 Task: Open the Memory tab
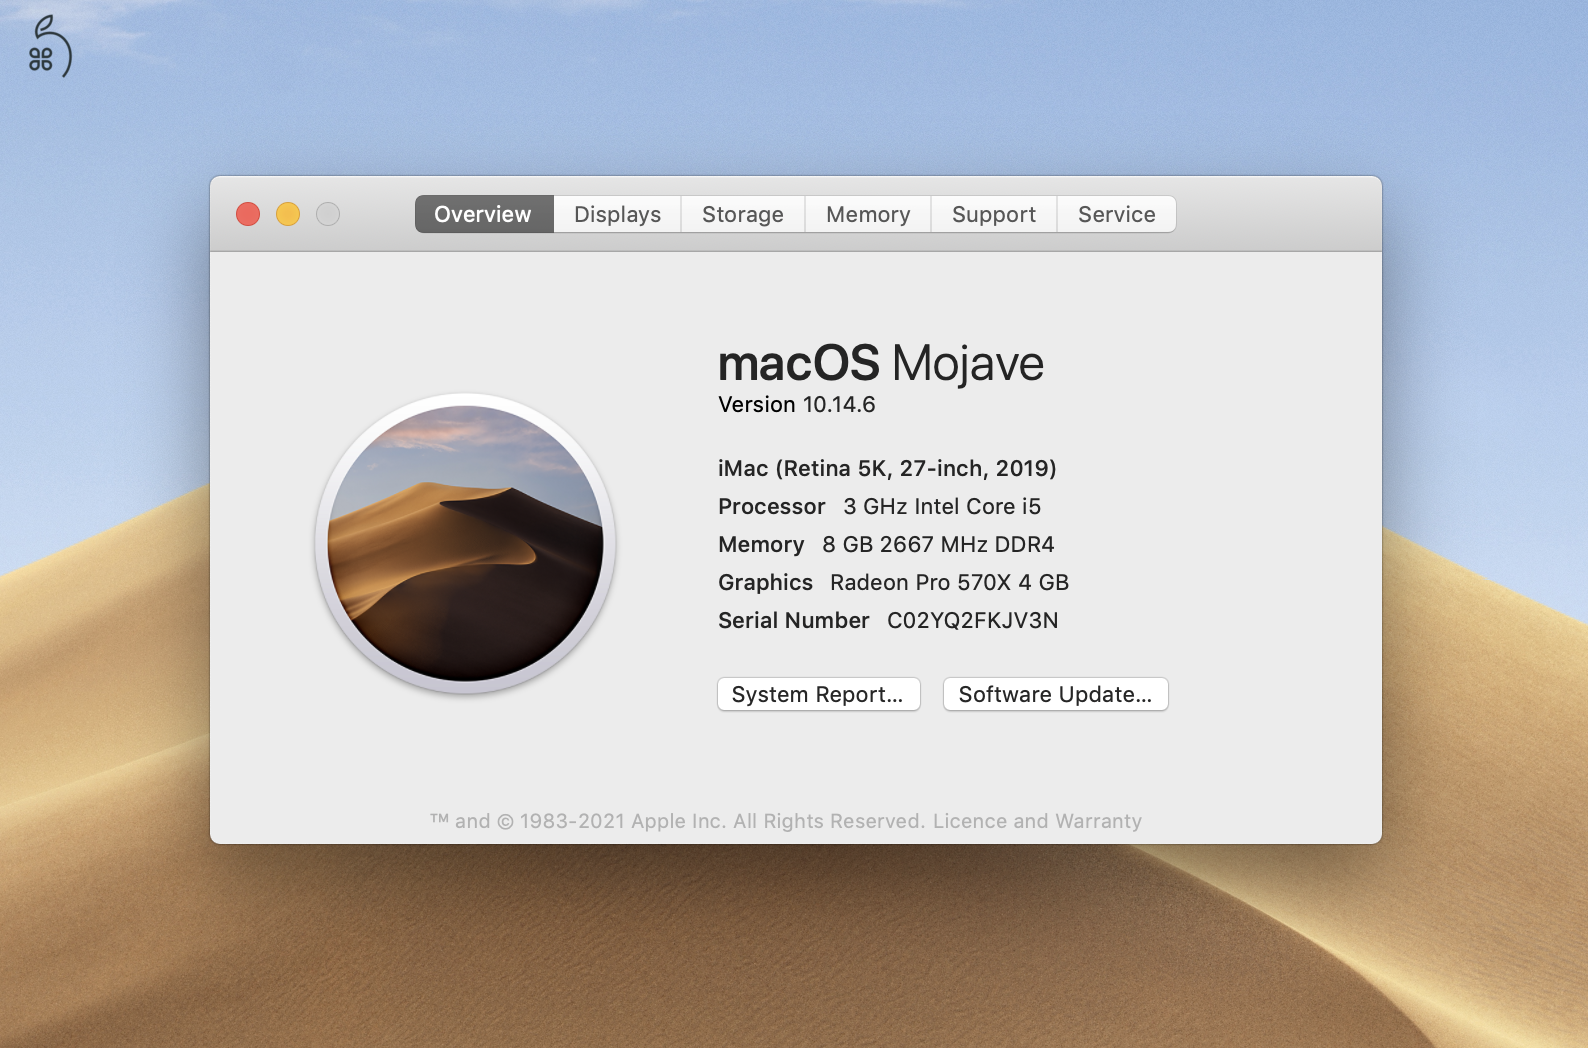coord(868,214)
